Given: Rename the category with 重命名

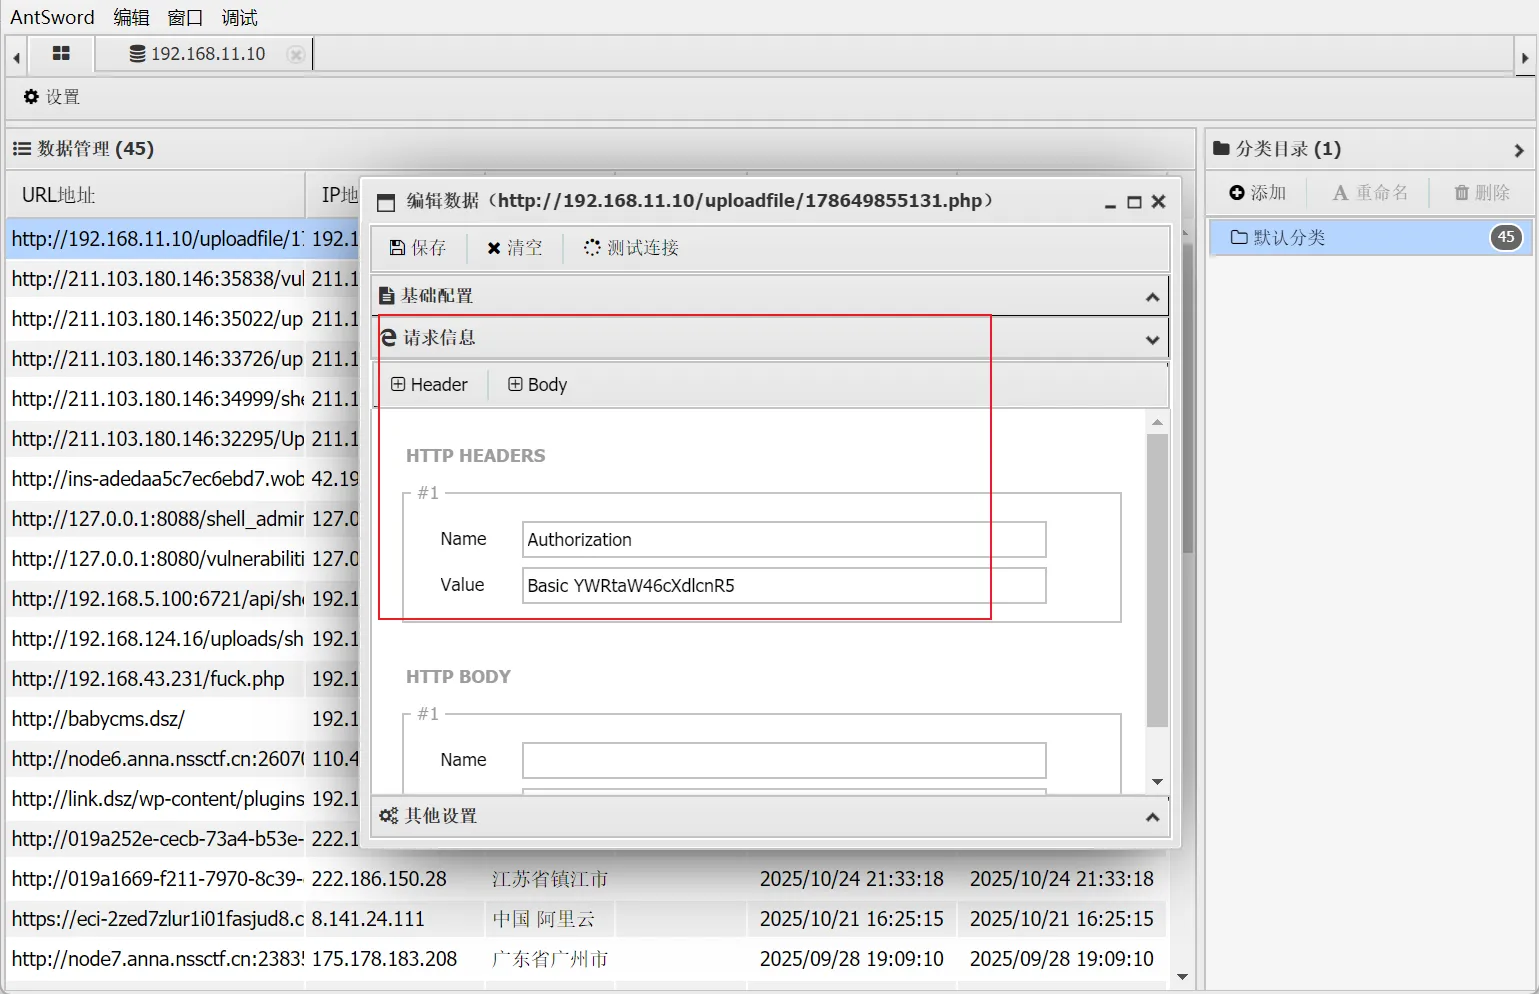Looking at the screenshot, I should [1370, 193].
